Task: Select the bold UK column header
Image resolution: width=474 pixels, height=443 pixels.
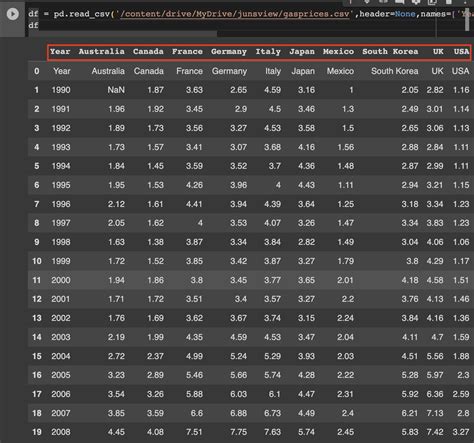Action: tap(438, 52)
